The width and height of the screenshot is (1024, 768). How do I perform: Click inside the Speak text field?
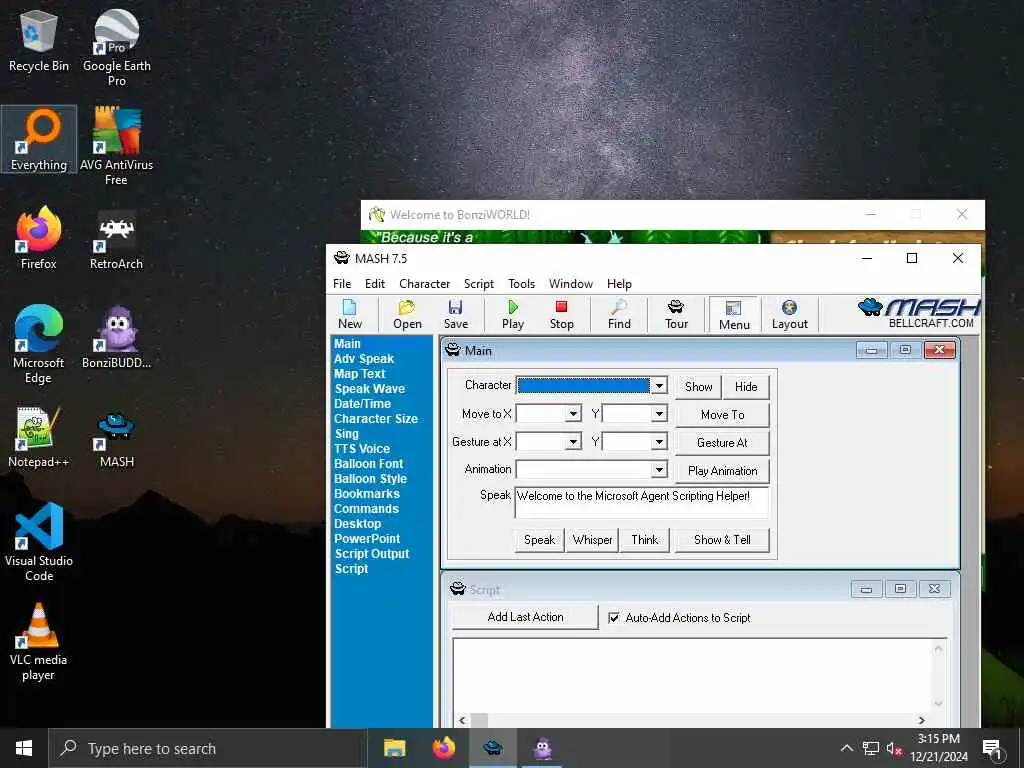coord(641,502)
